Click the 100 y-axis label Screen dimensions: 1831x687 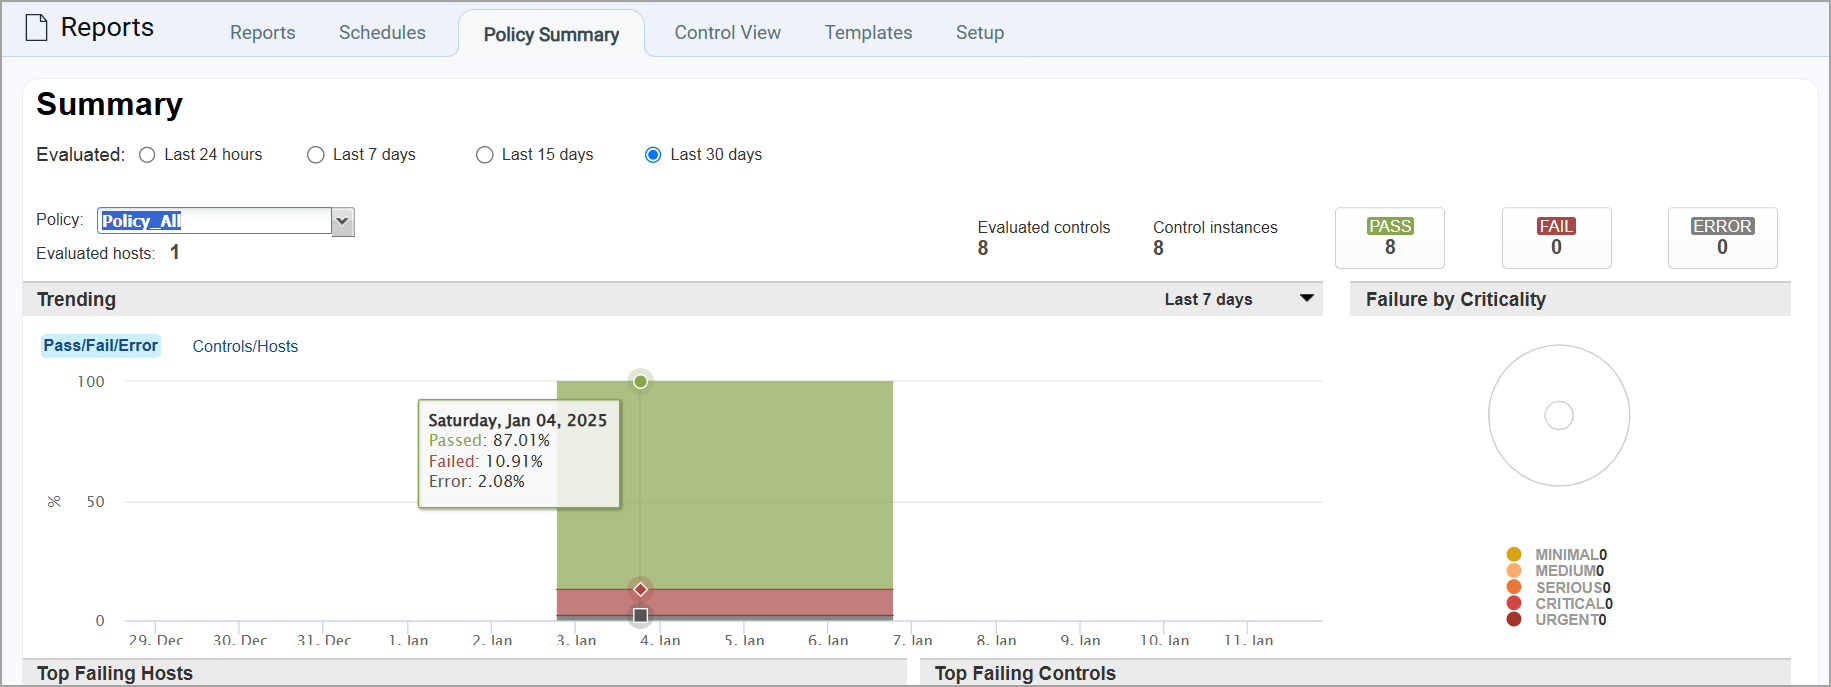click(x=91, y=382)
